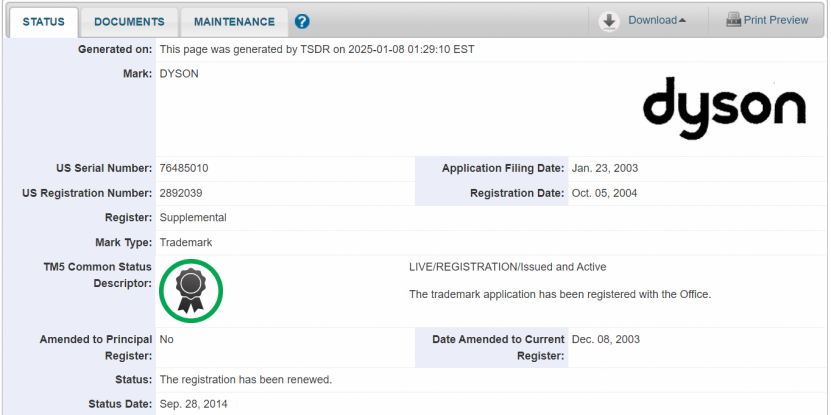
Task: Click the Mark Type value Trademark
Action: point(186,243)
